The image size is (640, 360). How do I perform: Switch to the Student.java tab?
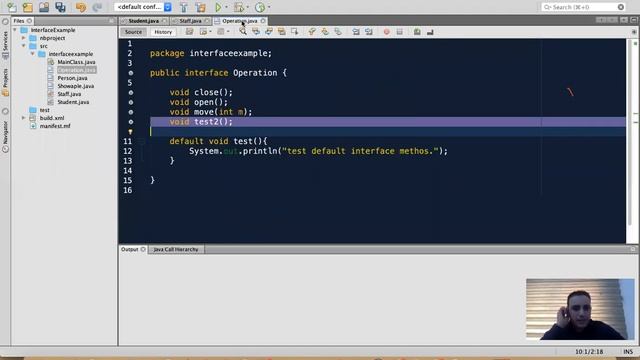click(x=143, y=20)
